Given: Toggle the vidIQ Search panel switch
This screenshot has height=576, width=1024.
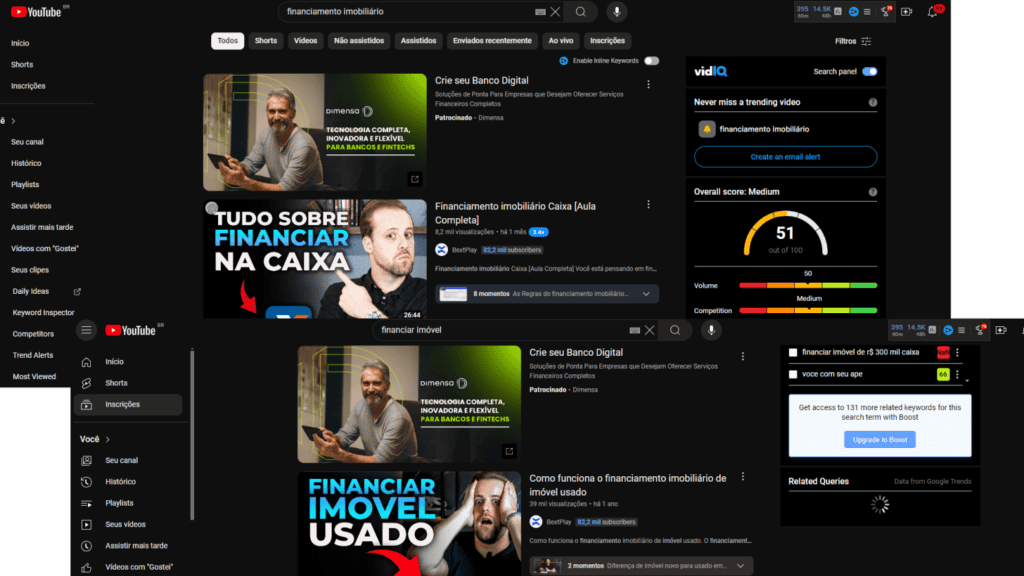Looking at the screenshot, I should (x=869, y=72).
